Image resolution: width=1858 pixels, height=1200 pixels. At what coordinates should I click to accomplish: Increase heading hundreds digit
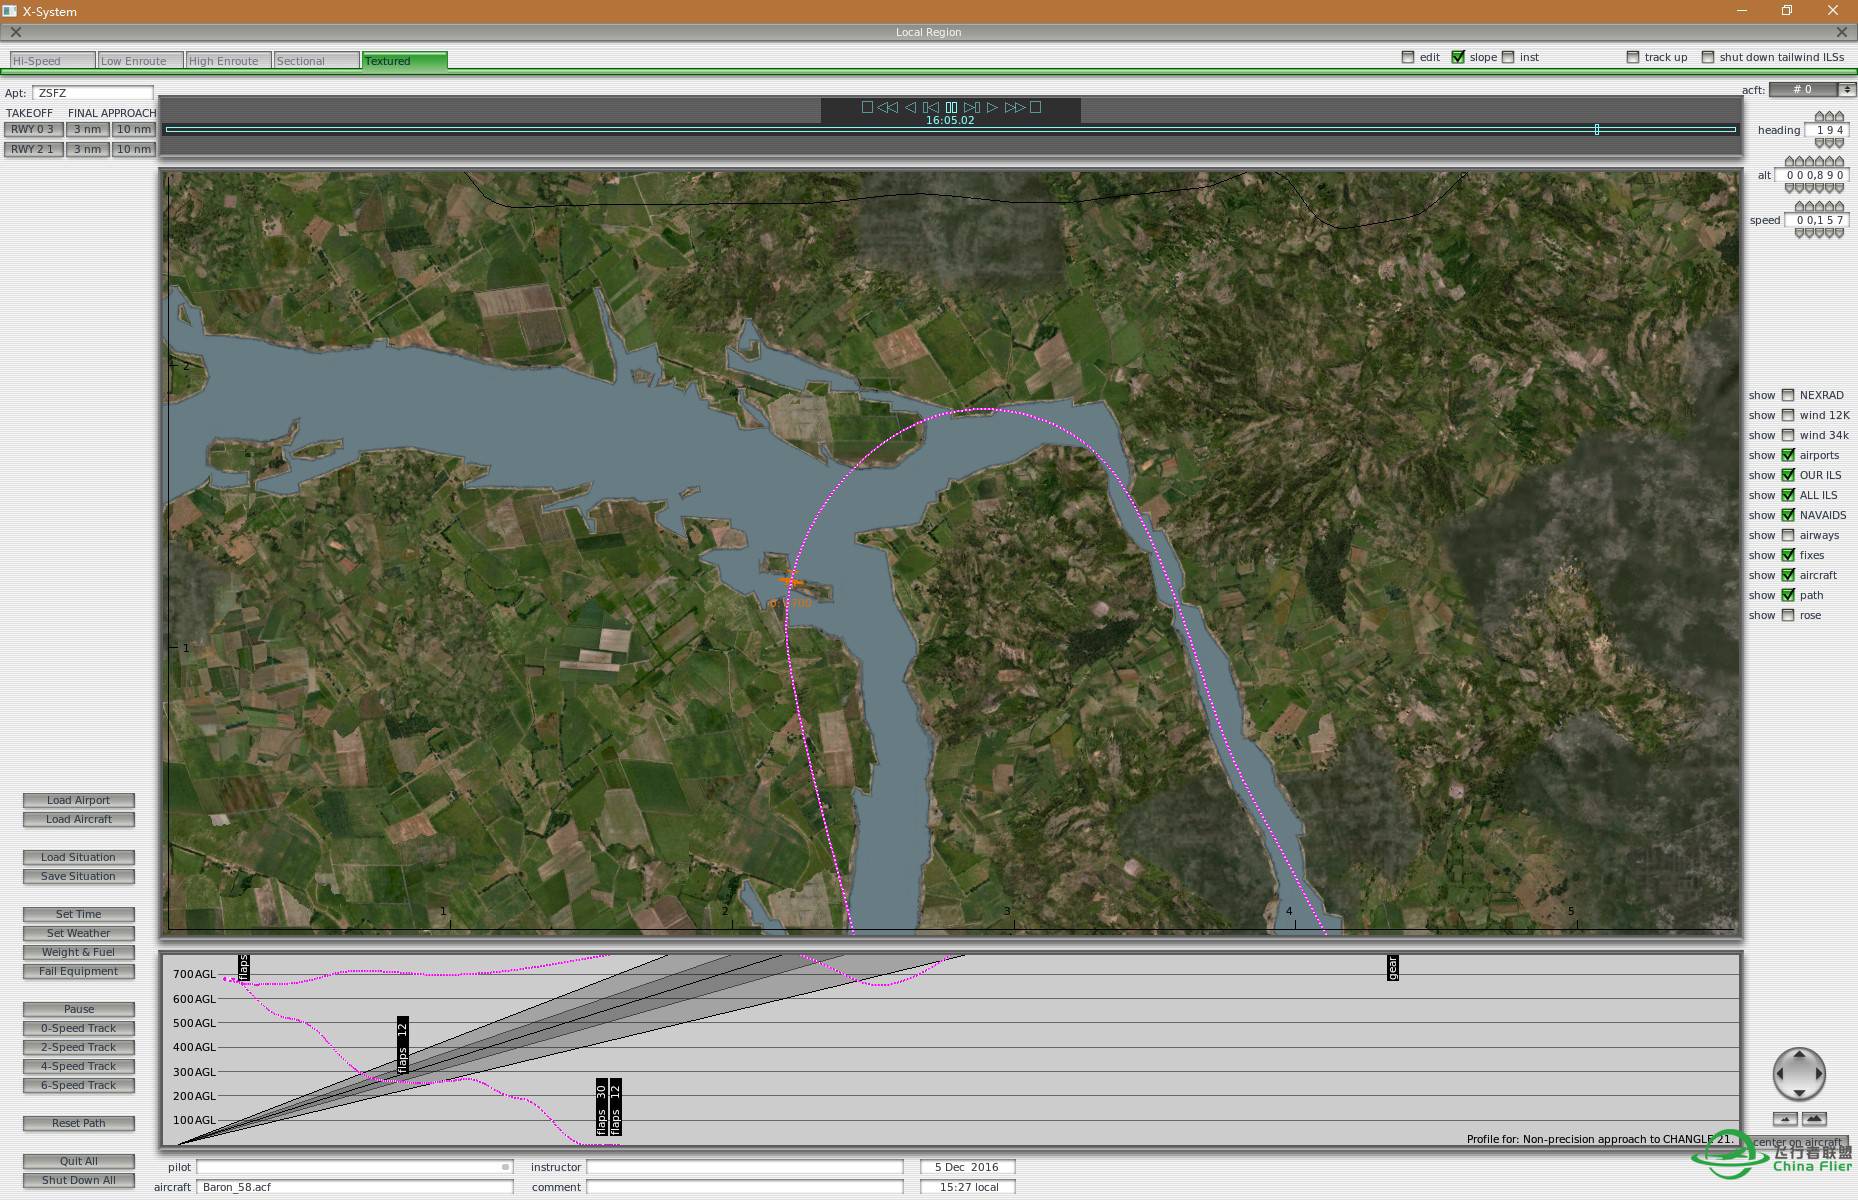[1819, 116]
